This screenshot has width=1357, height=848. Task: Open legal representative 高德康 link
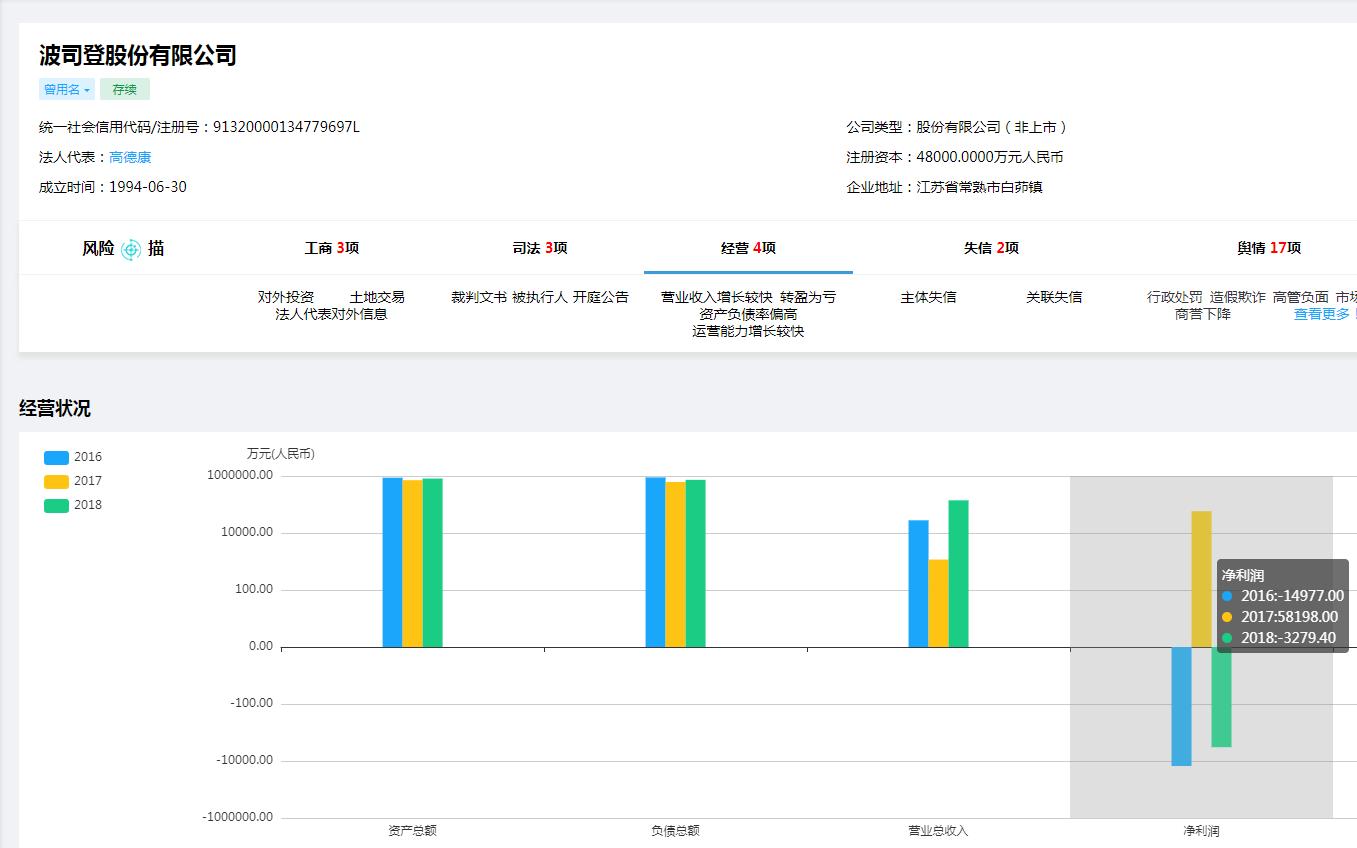tap(130, 157)
